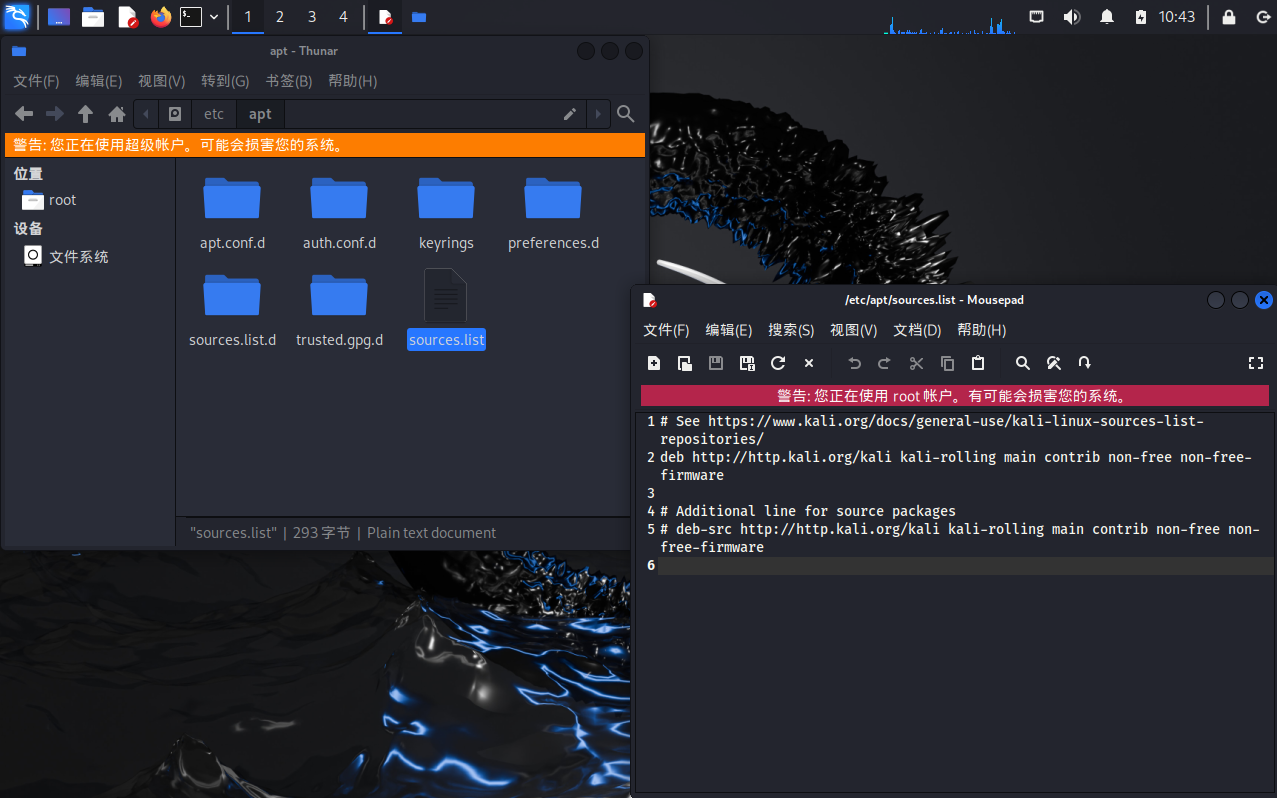Click the apt path button in Thunar
The height and width of the screenshot is (798, 1277).
pyautogui.click(x=260, y=114)
